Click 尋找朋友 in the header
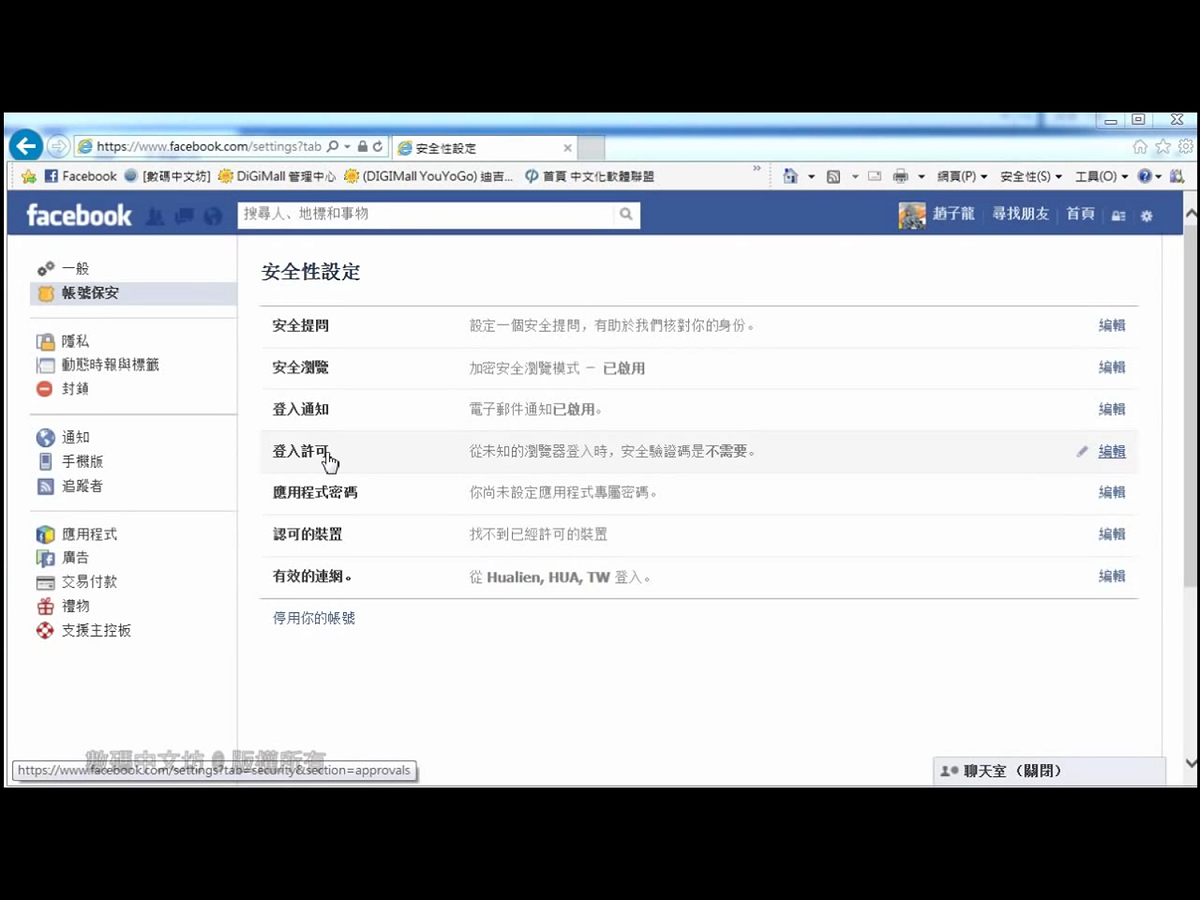 tap(1021, 214)
